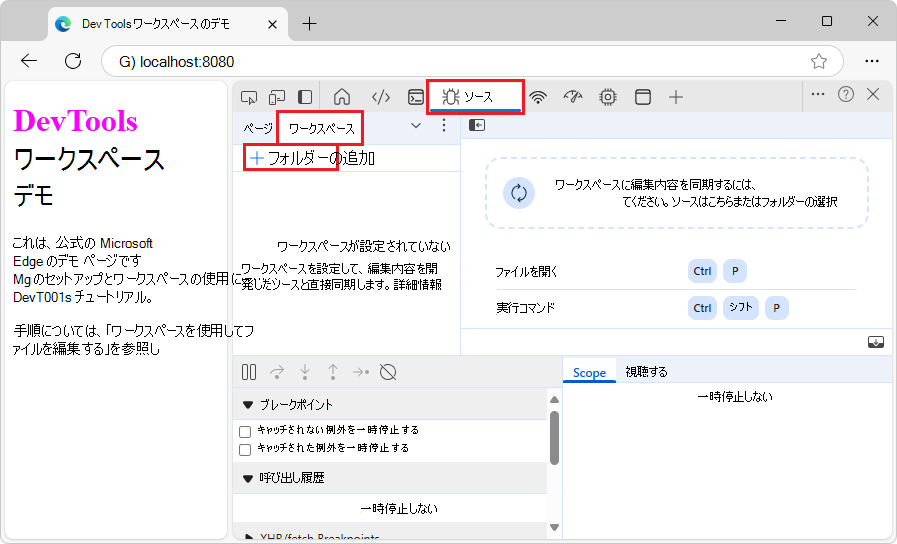Image resolution: width=897 pixels, height=544 pixels.
Task: Click Step into next function call
Action: point(305,372)
